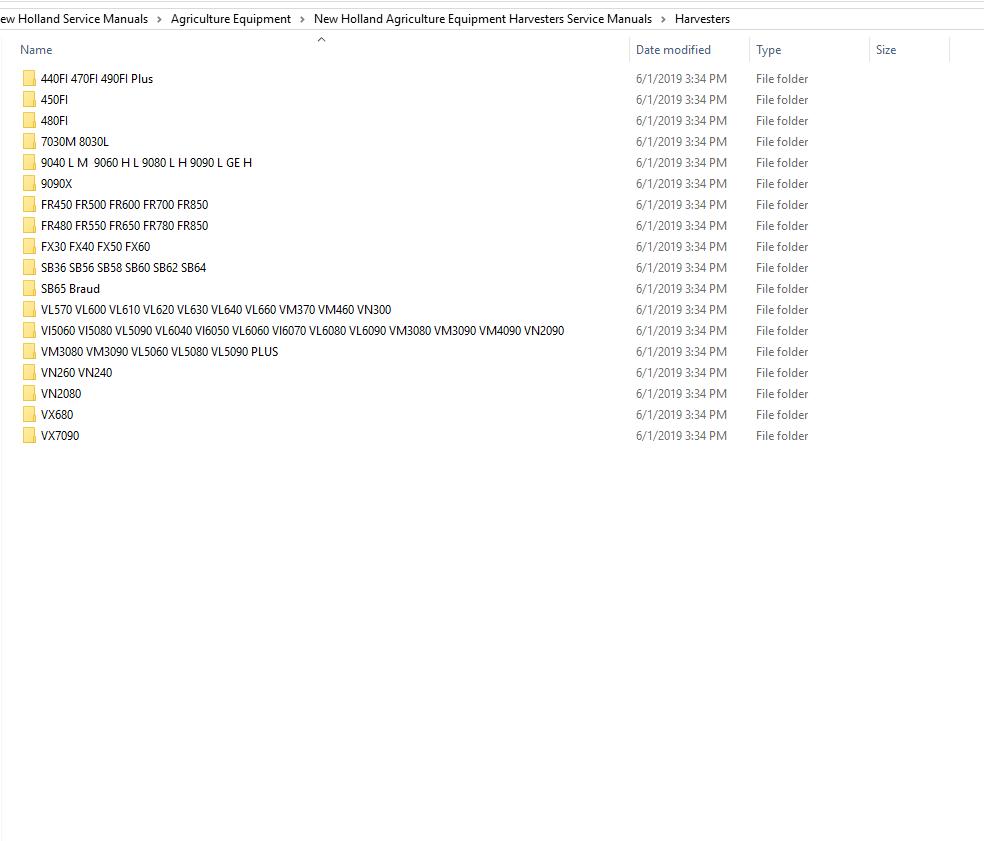Select the 450FI folder icon

click(29, 100)
